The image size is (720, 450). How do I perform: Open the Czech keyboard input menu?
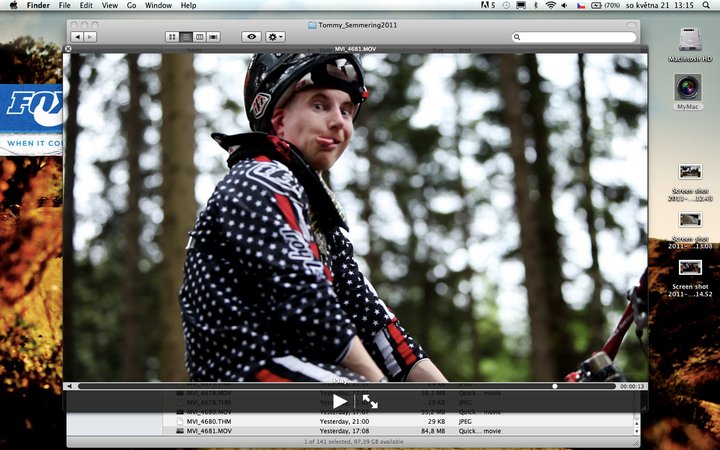(x=579, y=6)
